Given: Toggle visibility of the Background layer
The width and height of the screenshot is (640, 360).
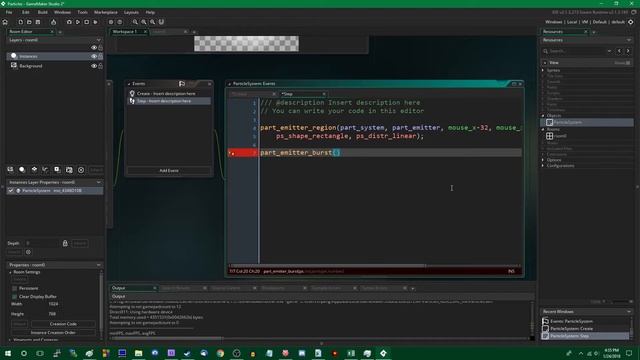Looking at the screenshot, I should click(x=94, y=66).
